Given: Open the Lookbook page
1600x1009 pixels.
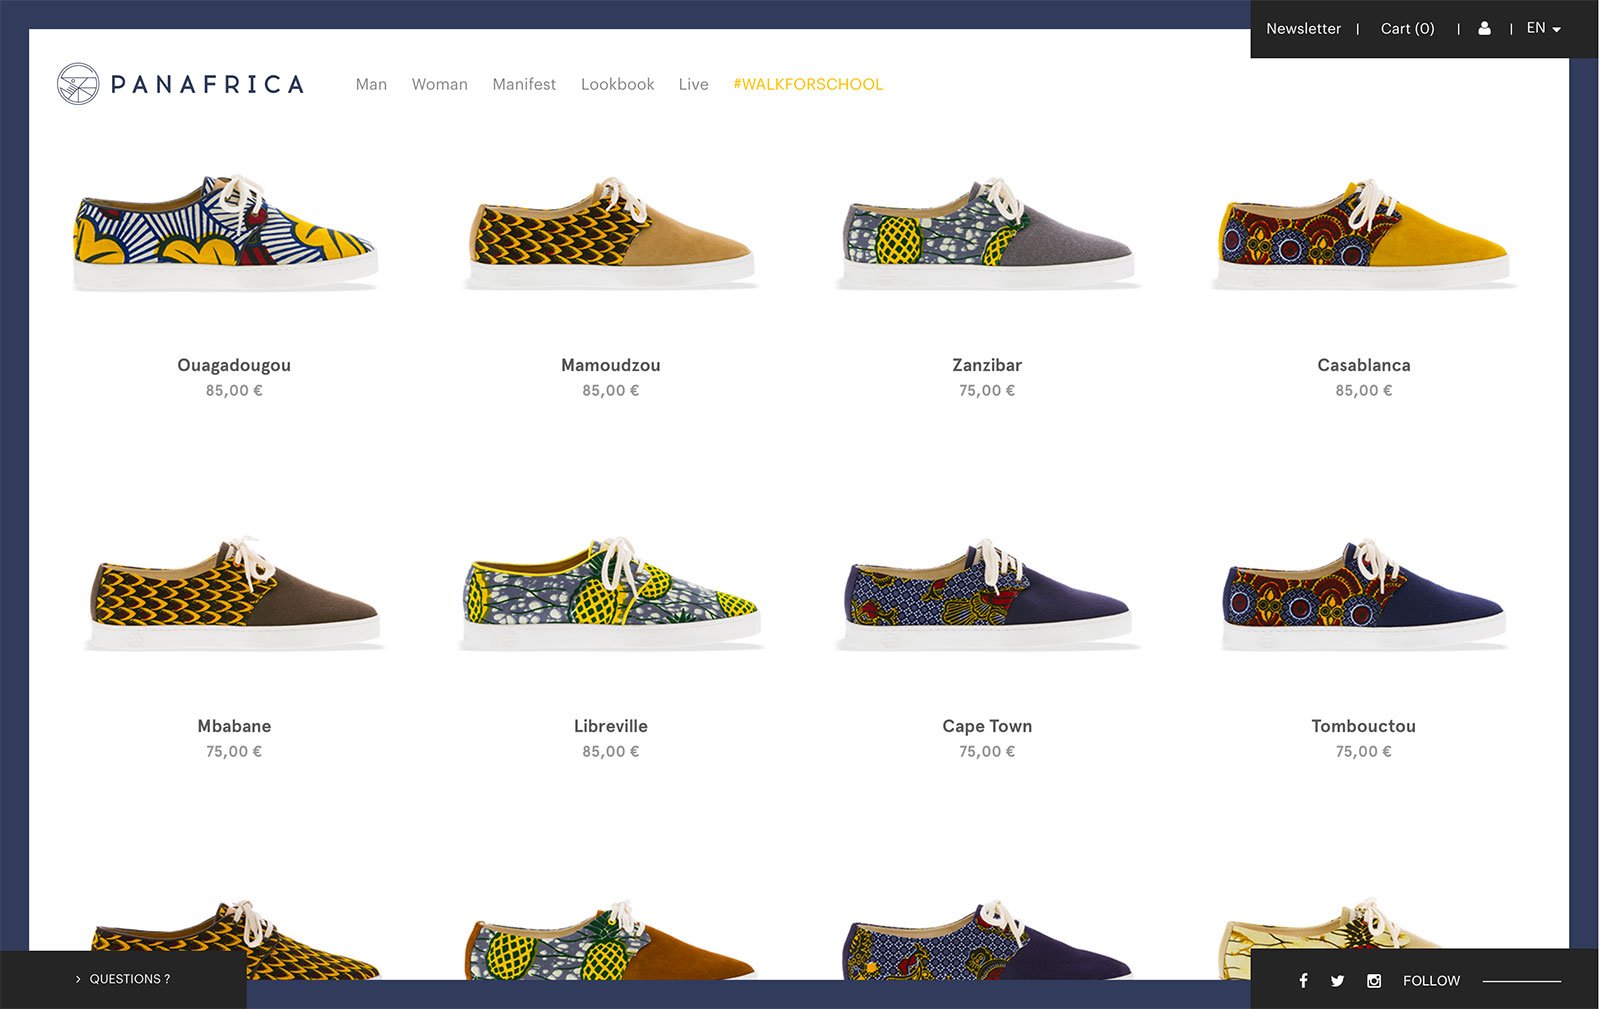Looking at the screenshot, I should 618,84.
